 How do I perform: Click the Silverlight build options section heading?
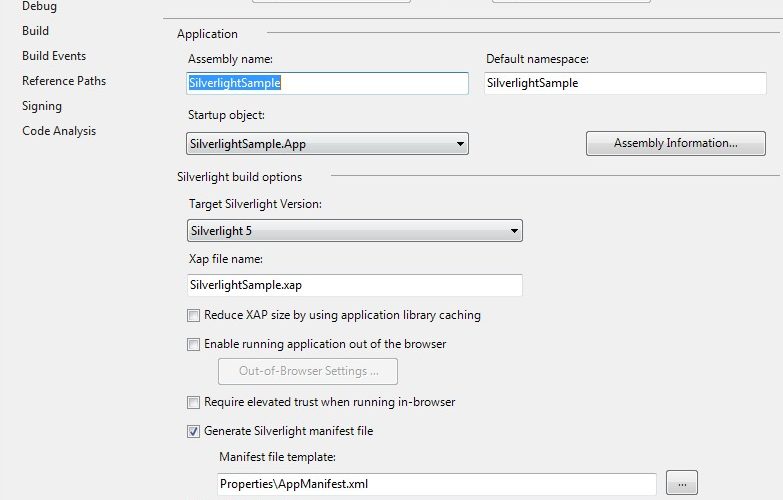point(239,177)
